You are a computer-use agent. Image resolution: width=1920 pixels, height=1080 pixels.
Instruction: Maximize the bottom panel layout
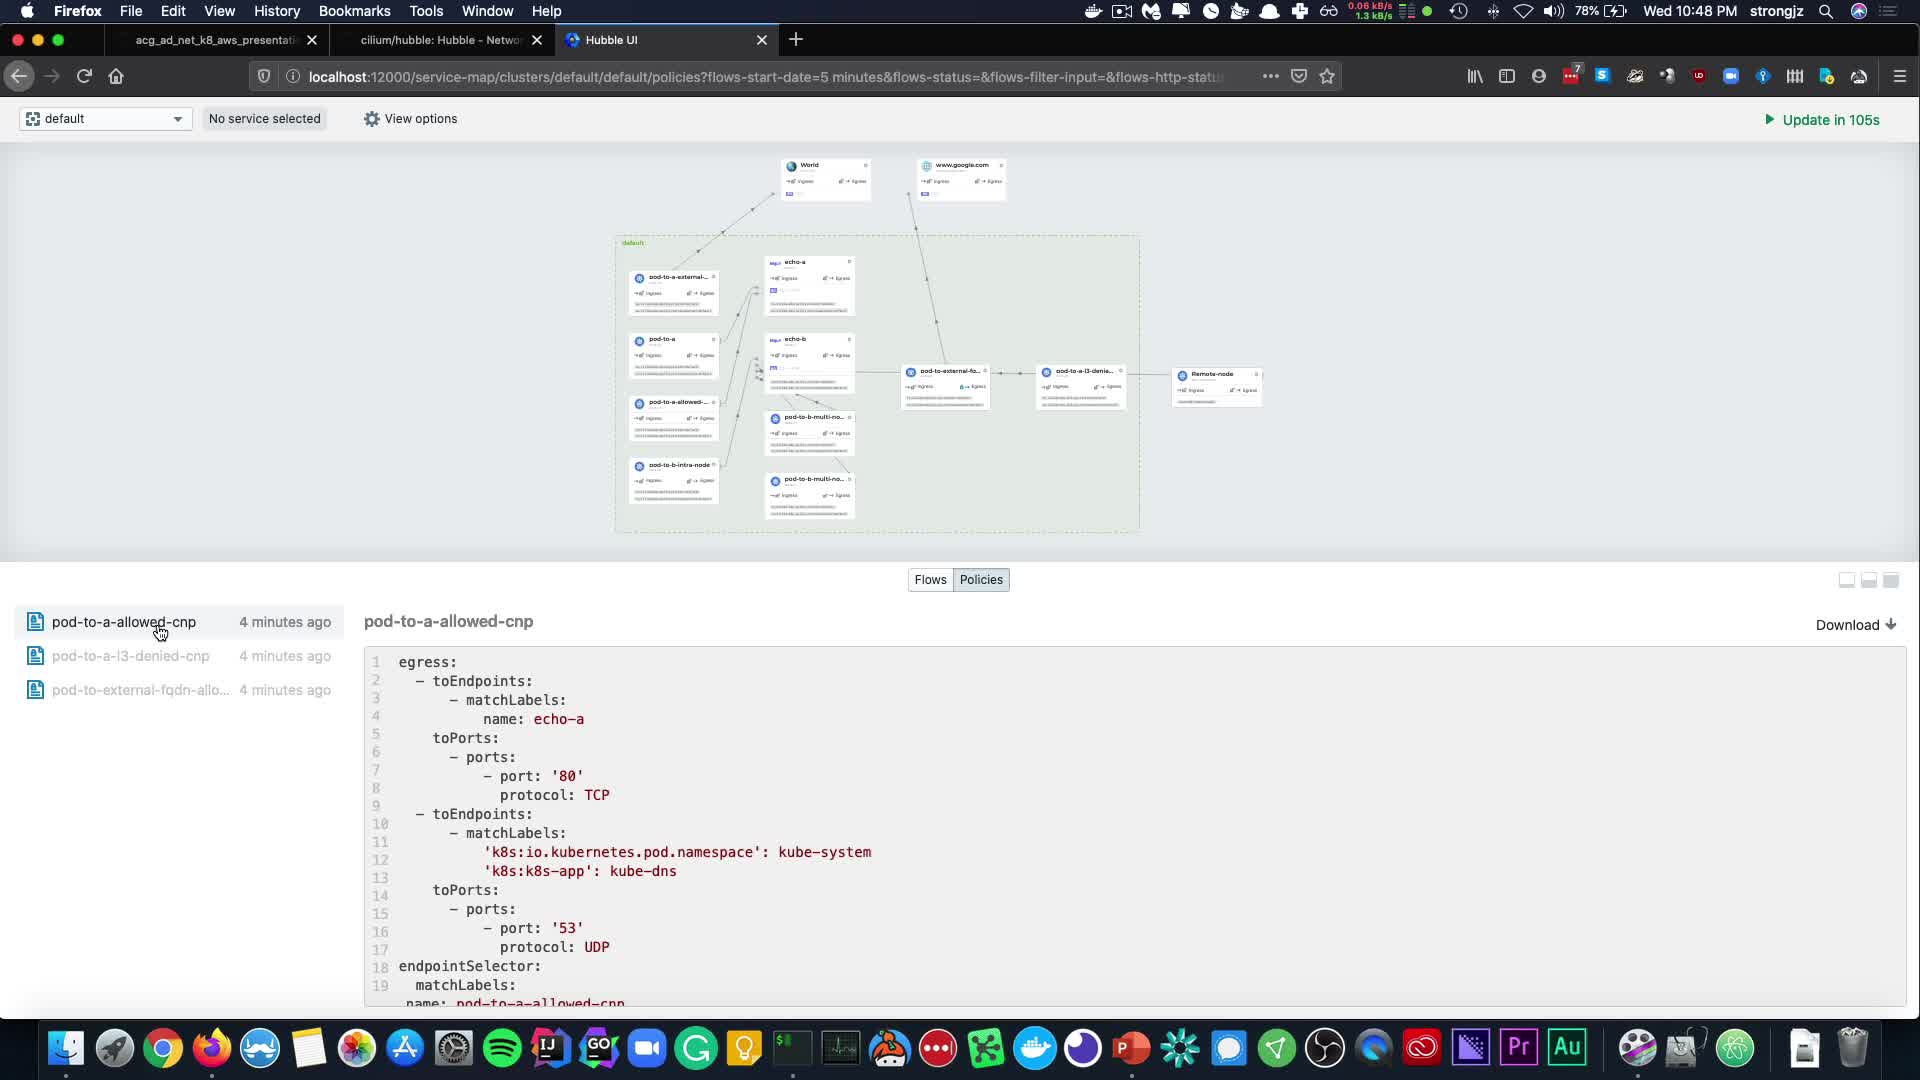[x=1891, y=580]
